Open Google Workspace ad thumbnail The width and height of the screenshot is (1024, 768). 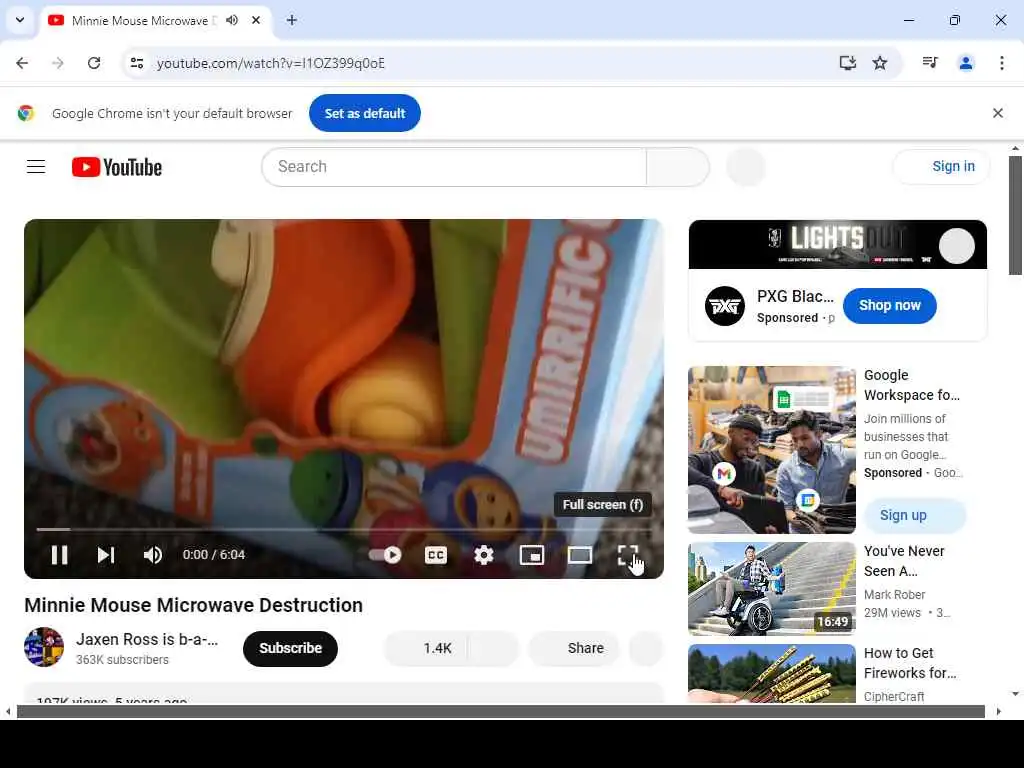771,449
